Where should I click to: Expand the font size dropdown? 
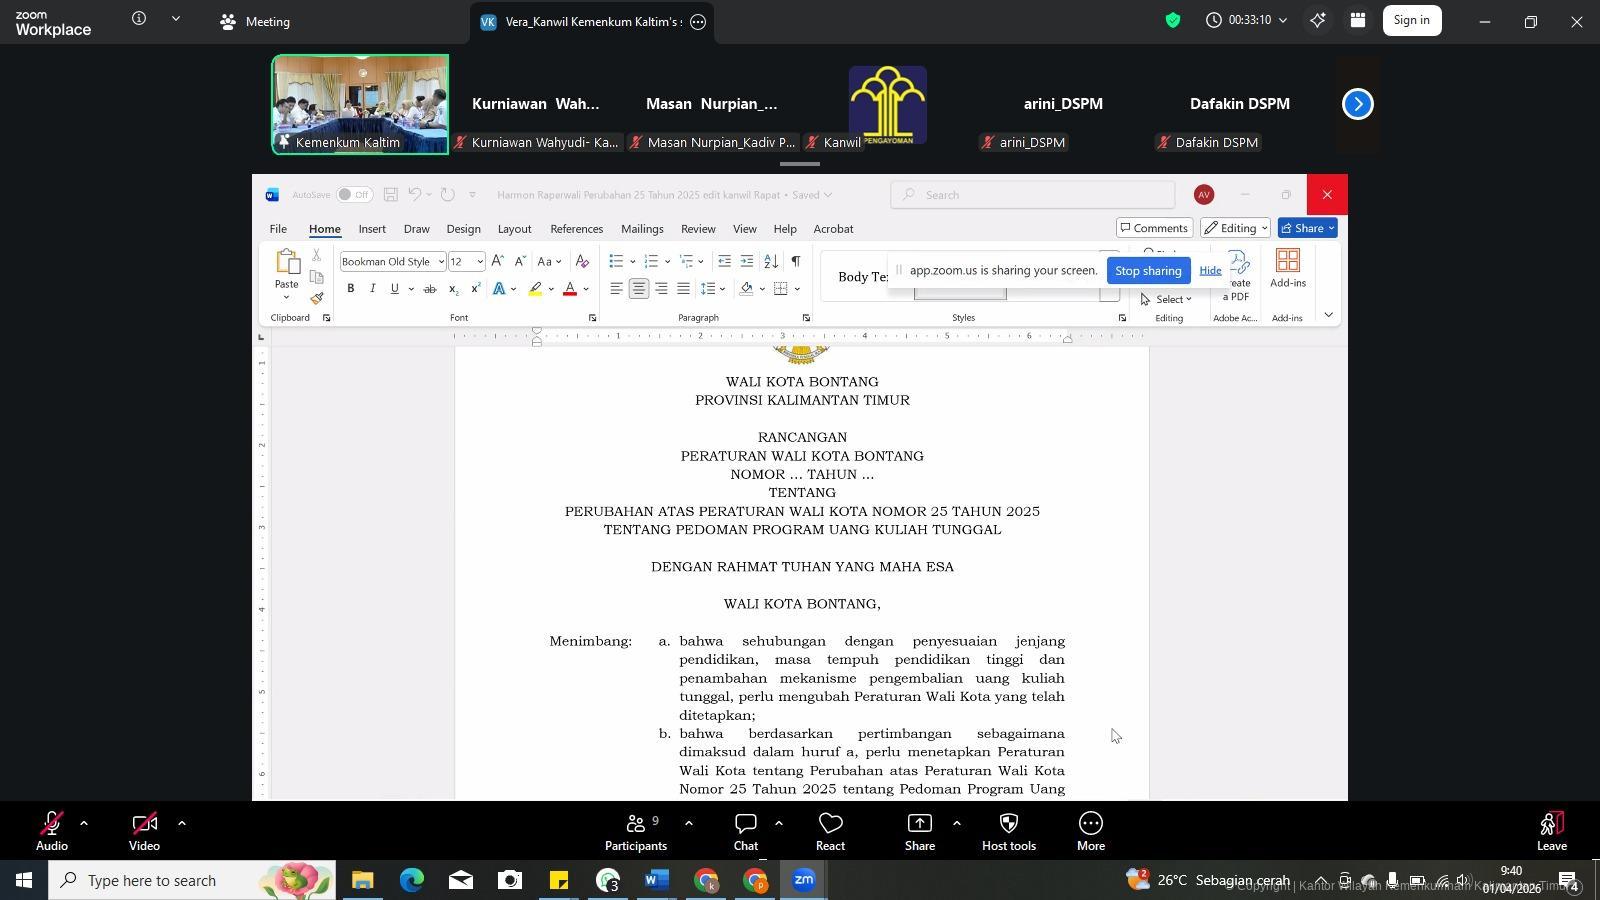[x=480, y=262]
